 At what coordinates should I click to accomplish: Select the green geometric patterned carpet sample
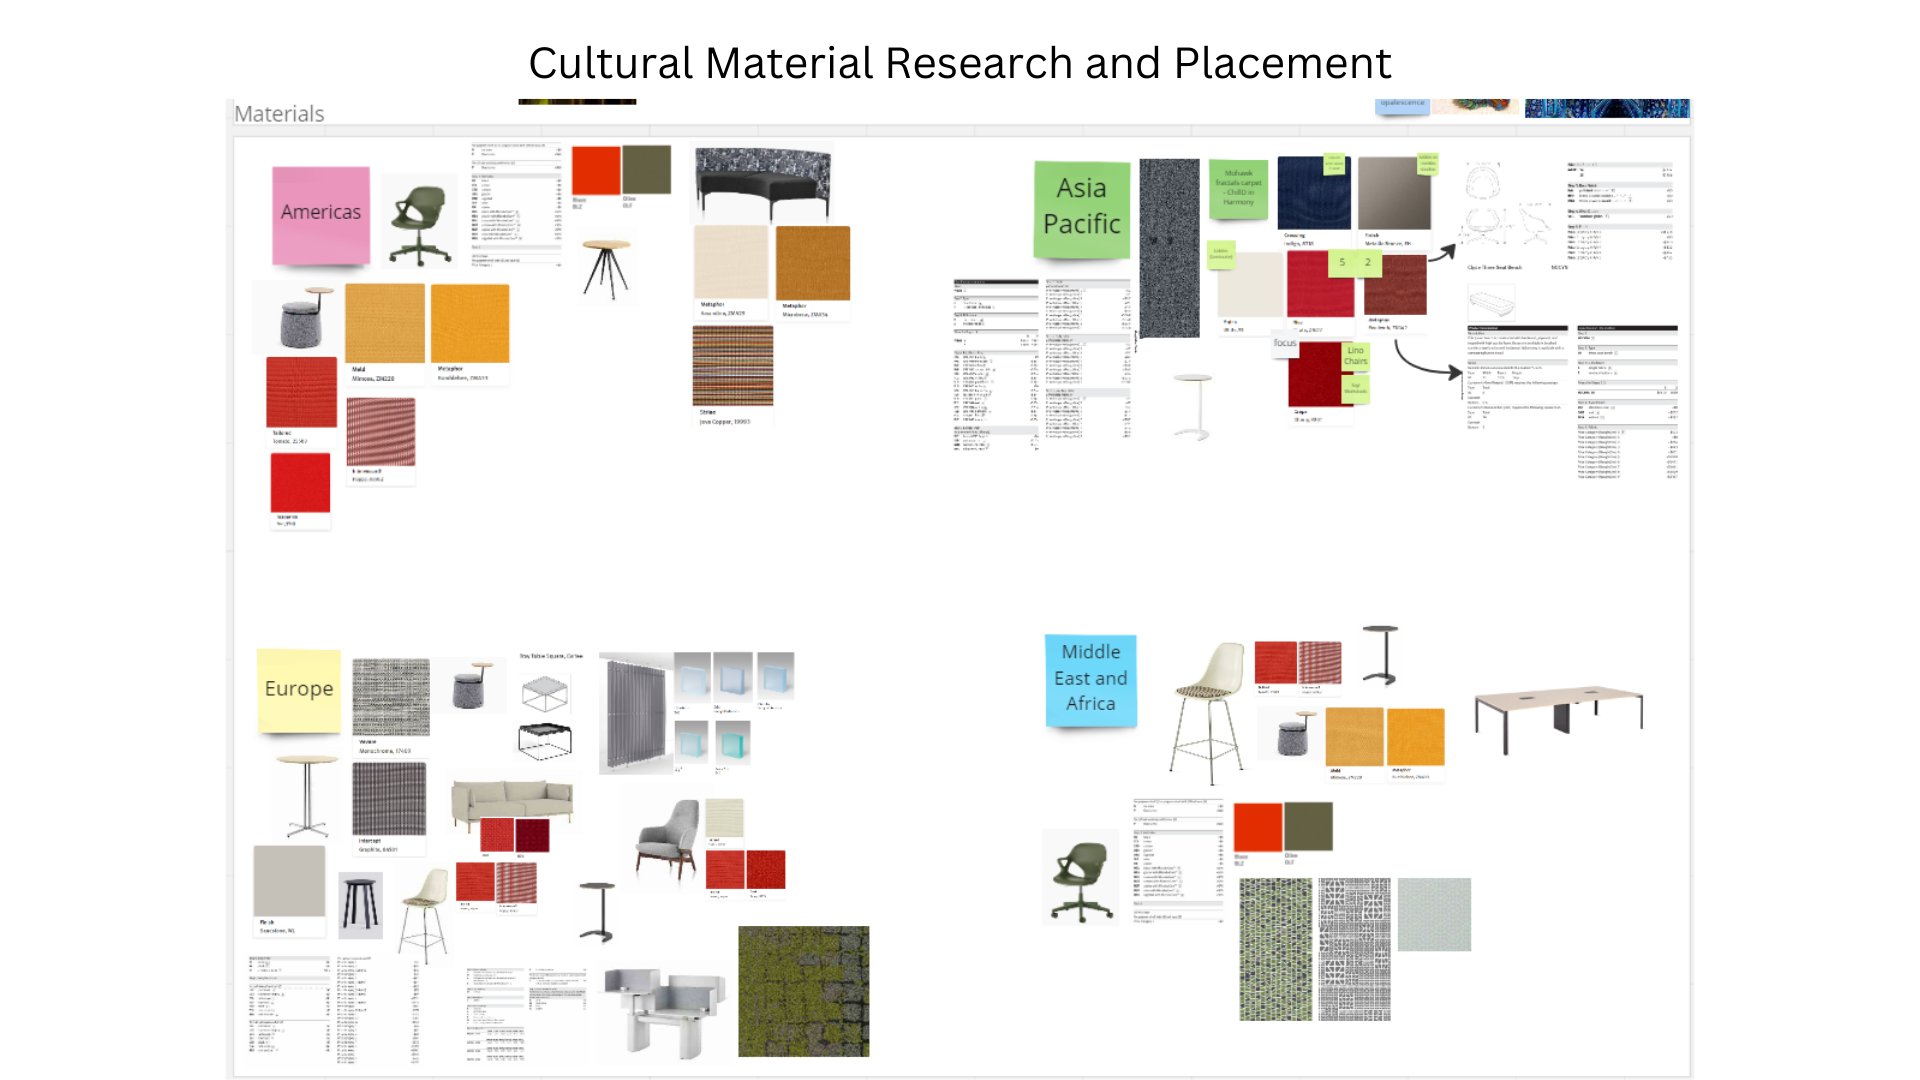(x=1275, y=949)
